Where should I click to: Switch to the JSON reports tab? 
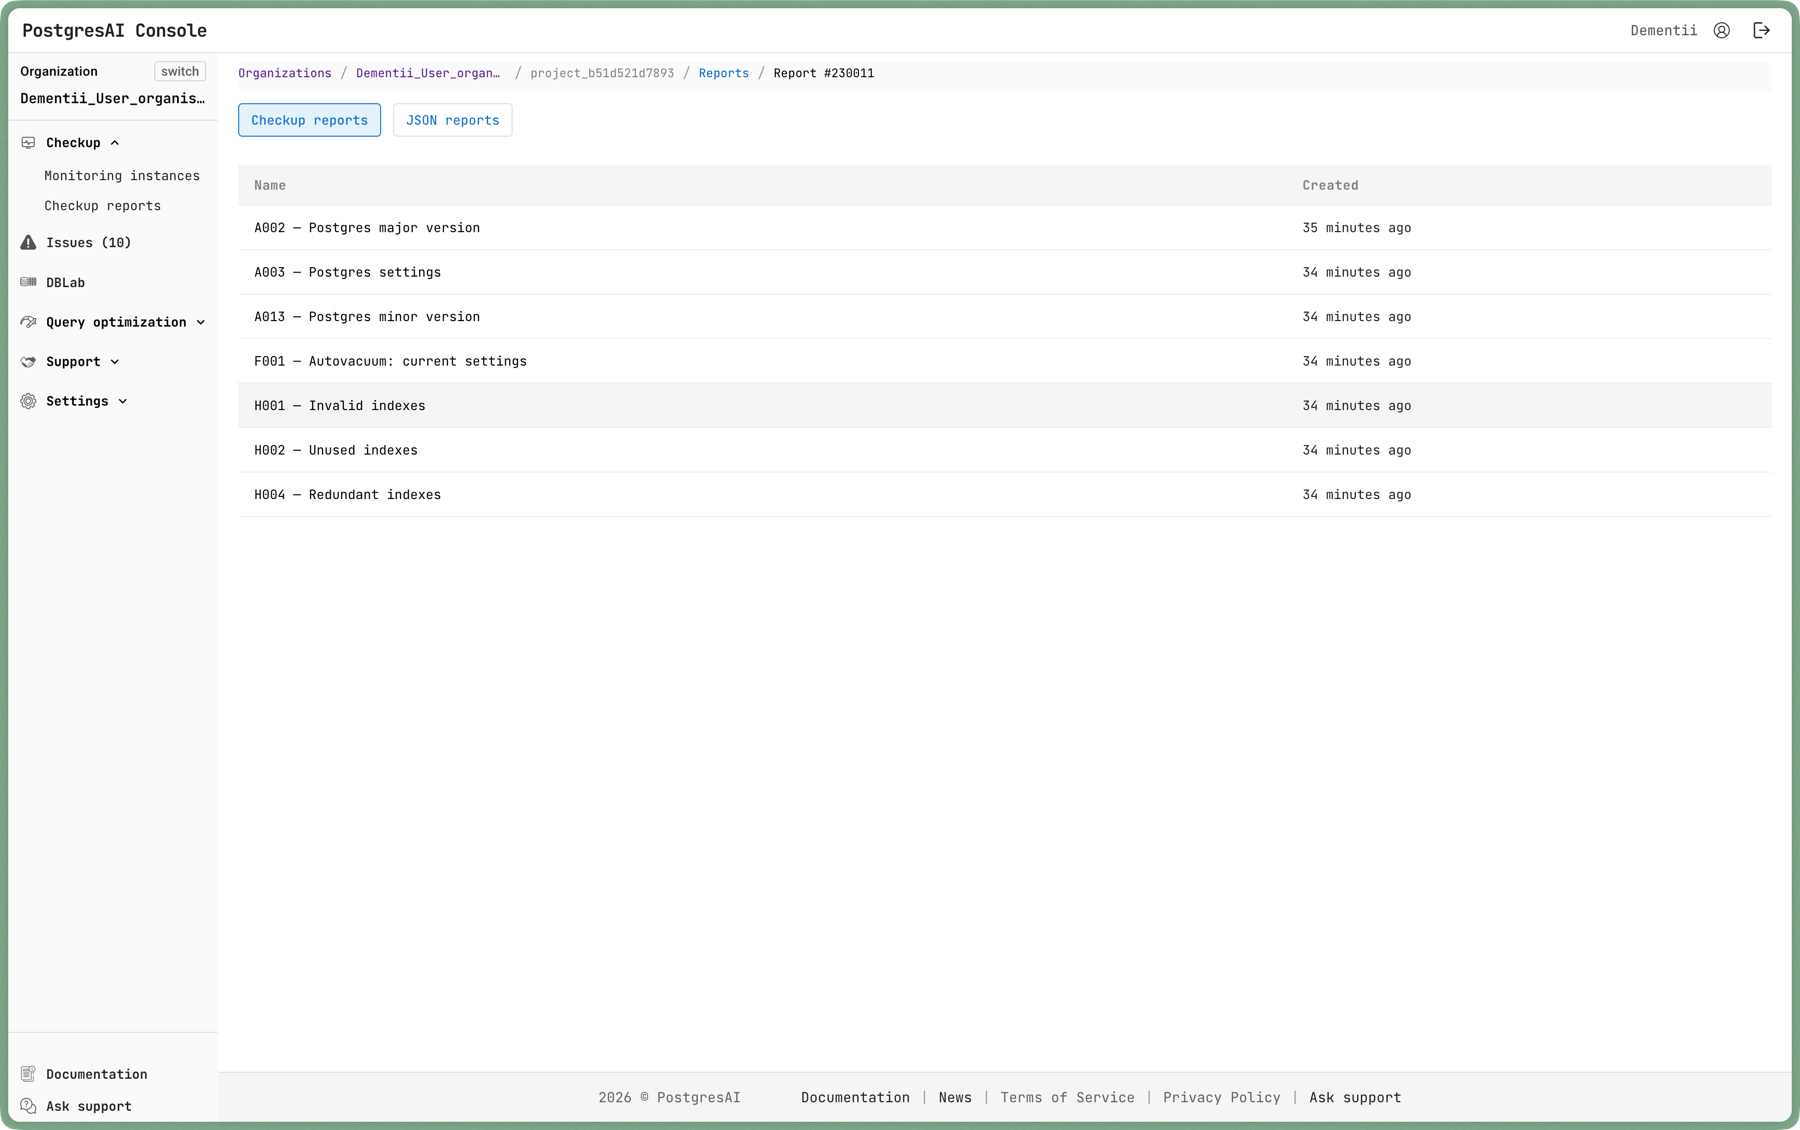452,119
